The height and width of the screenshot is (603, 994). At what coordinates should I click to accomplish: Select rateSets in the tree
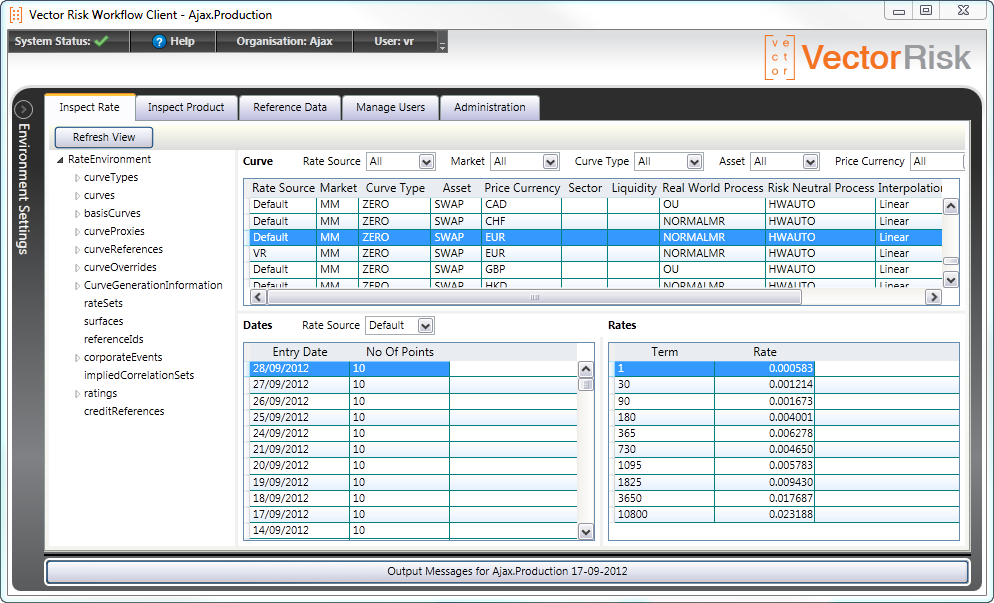click(103, 303)
